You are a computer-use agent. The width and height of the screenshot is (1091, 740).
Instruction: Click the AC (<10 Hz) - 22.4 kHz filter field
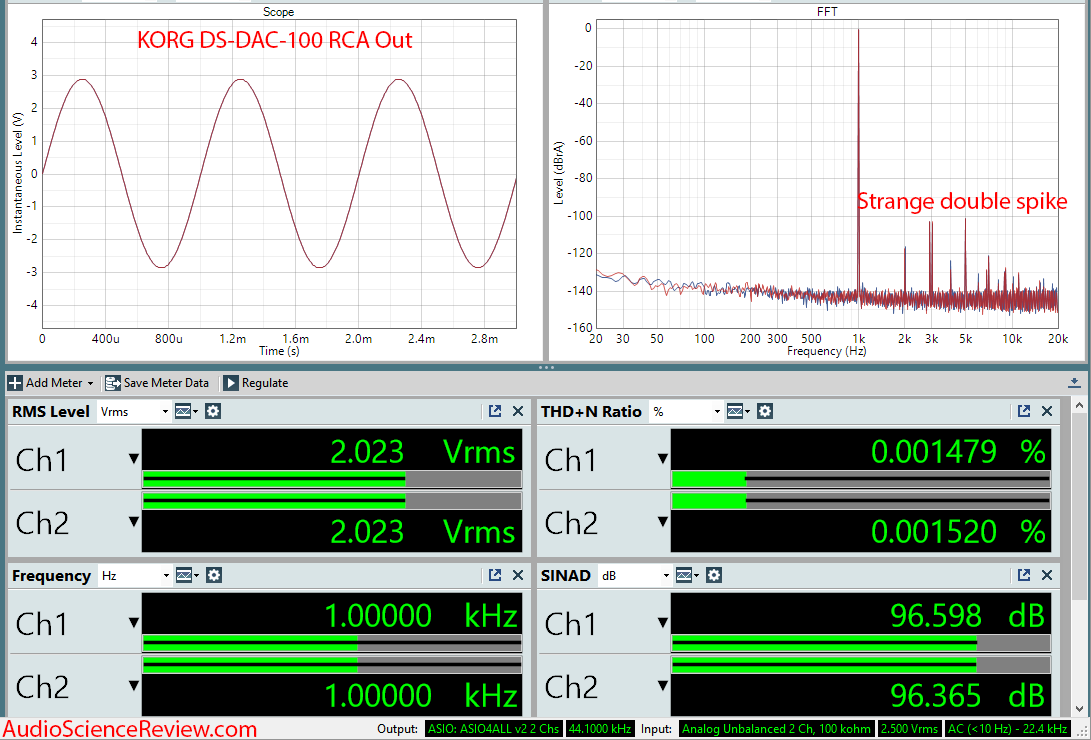pos(1008,729)
